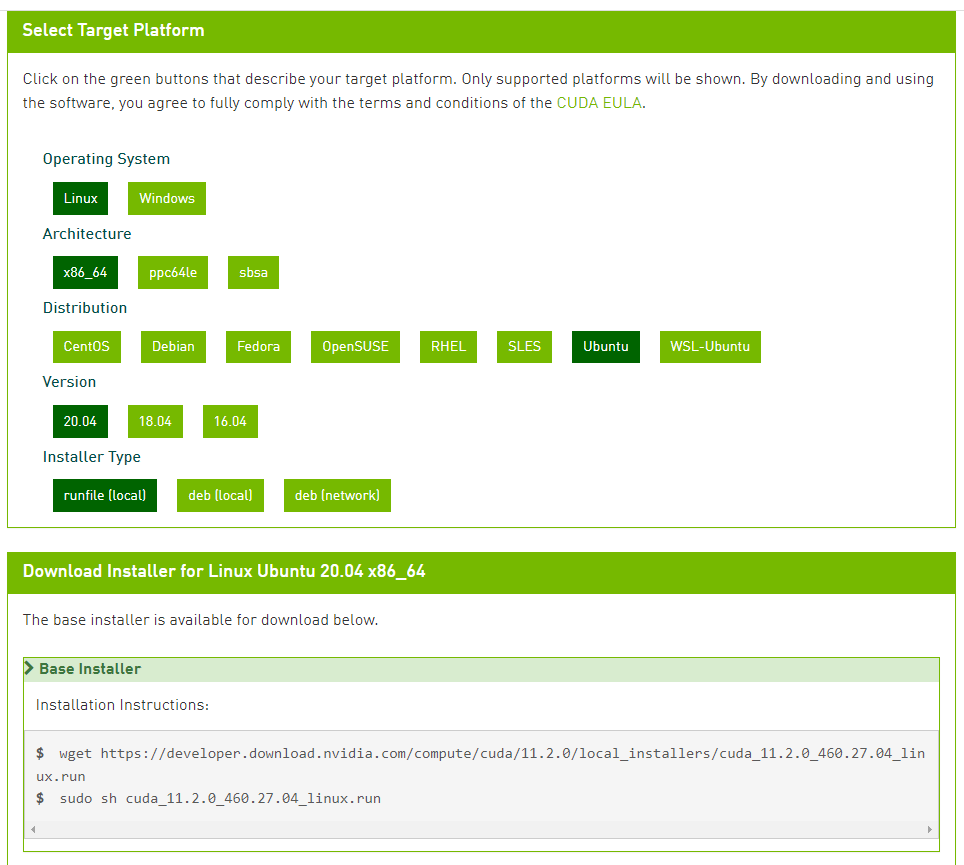This screenshot has height=865, width=964.
Task: Choose deb (local) installer type
Action: point(220,496)
